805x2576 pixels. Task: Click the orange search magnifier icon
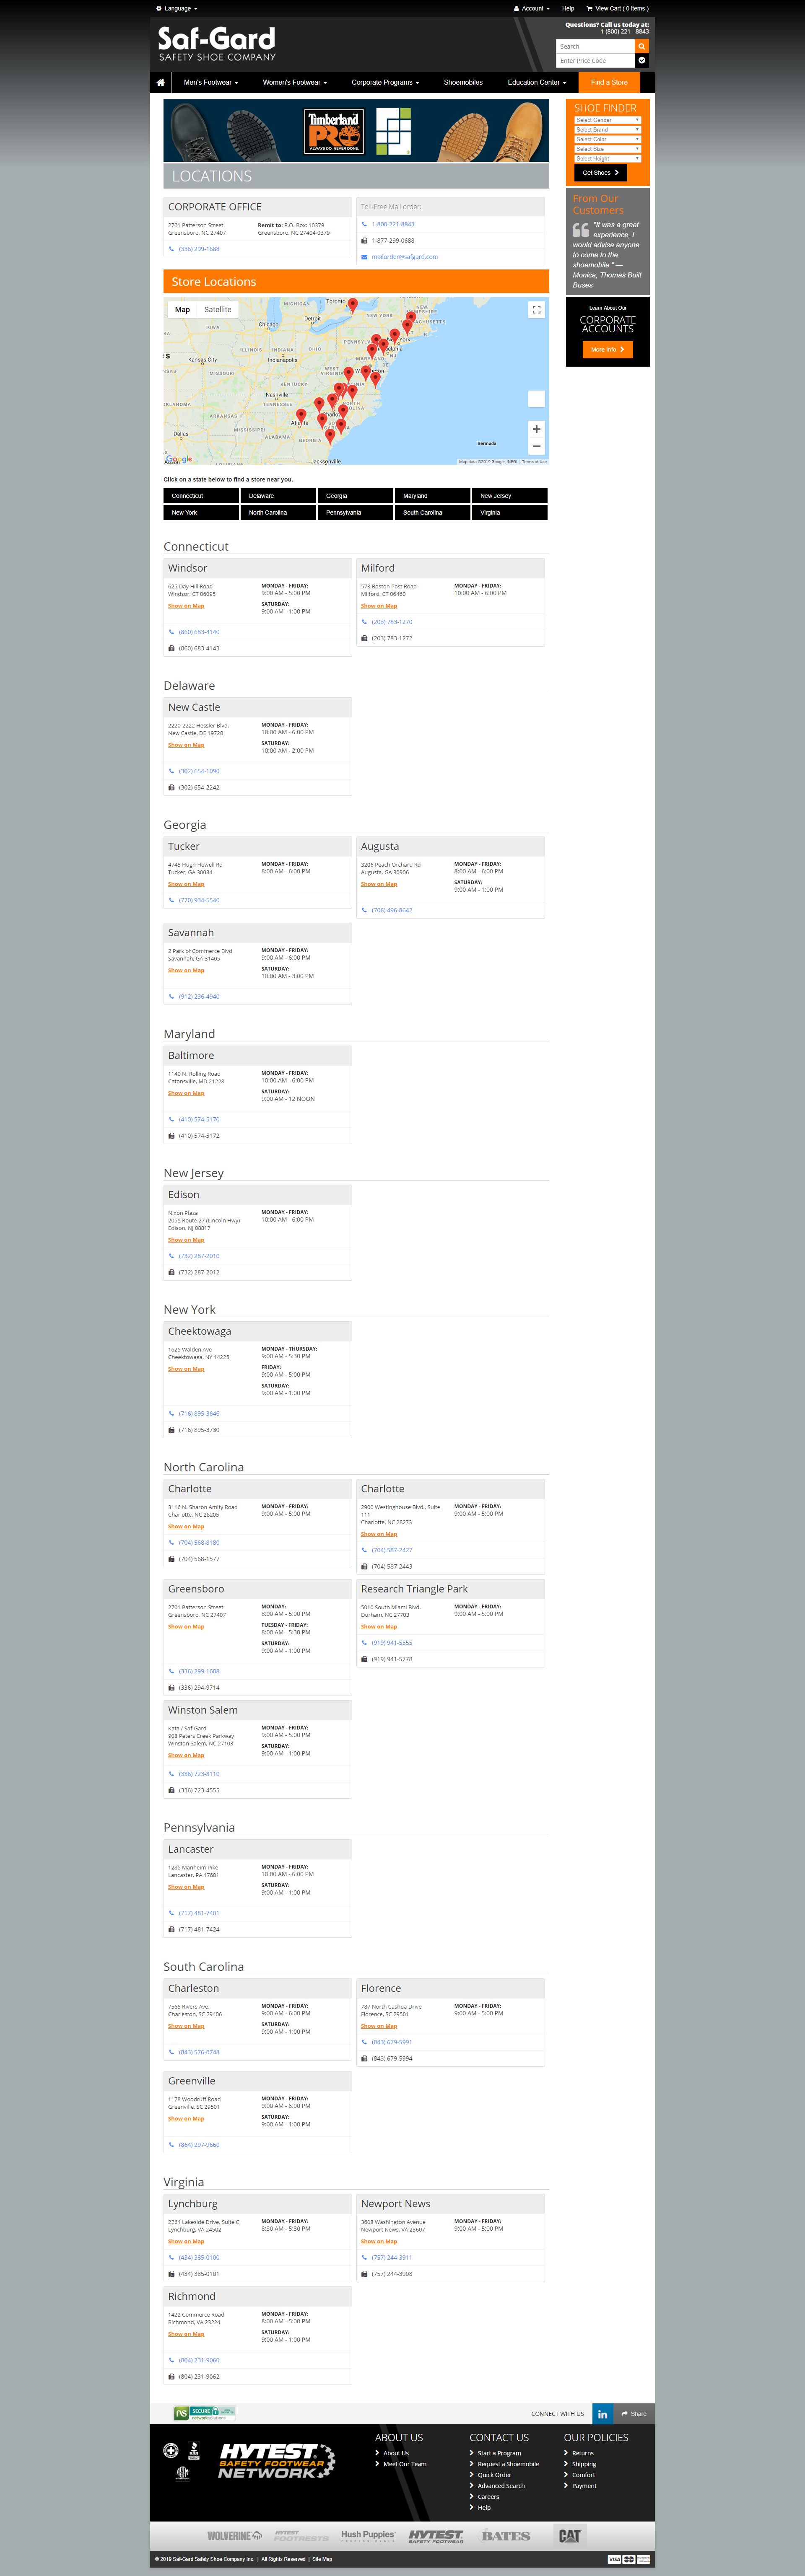[x=642, y=46]
